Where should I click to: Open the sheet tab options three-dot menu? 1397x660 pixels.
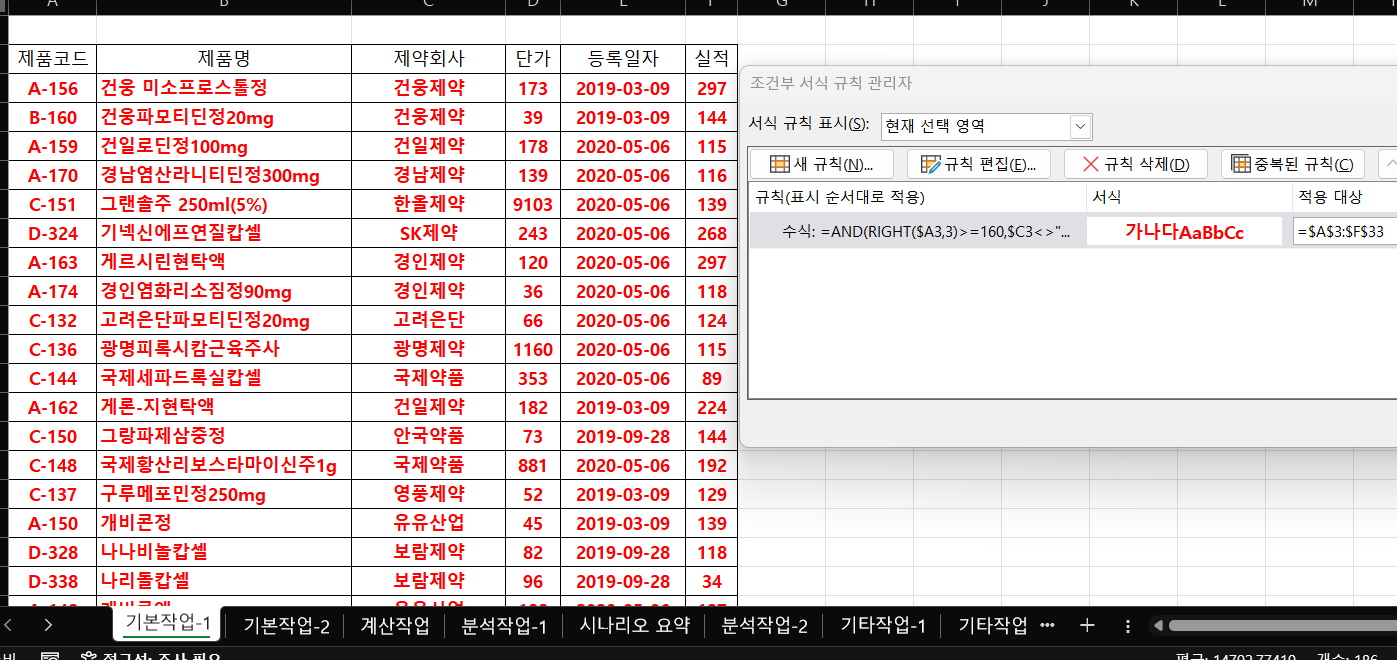tap(1128, 625)
